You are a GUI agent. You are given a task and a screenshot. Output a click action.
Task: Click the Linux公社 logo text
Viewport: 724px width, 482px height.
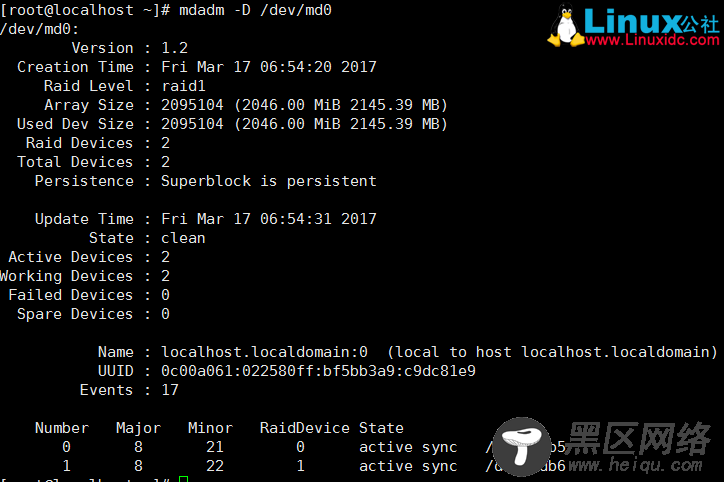pyautogui.click(x=652, y=21)
